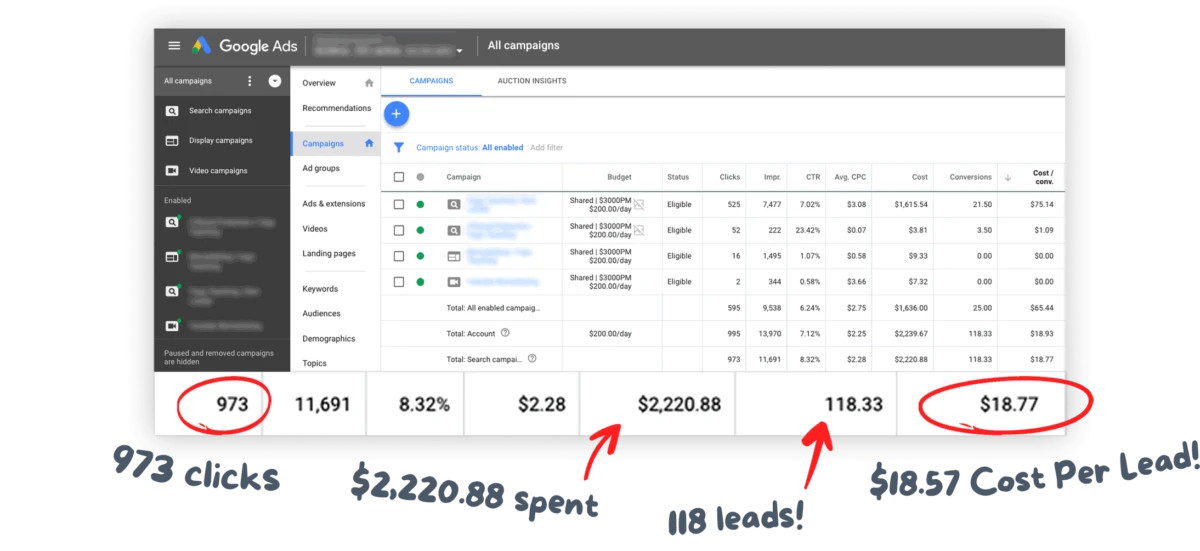Click the 23.42% CTR cell
Image resolution: width=1200 pixels, height=551 pixels.
click(x=806, y=230)
